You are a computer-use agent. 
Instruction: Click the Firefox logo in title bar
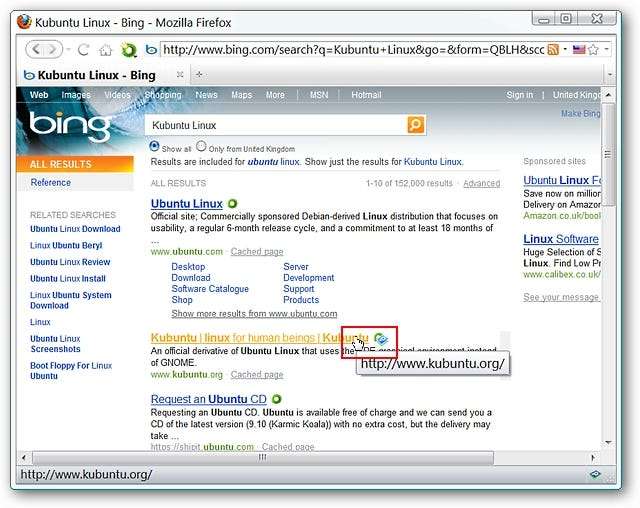[x=24, y=22]
